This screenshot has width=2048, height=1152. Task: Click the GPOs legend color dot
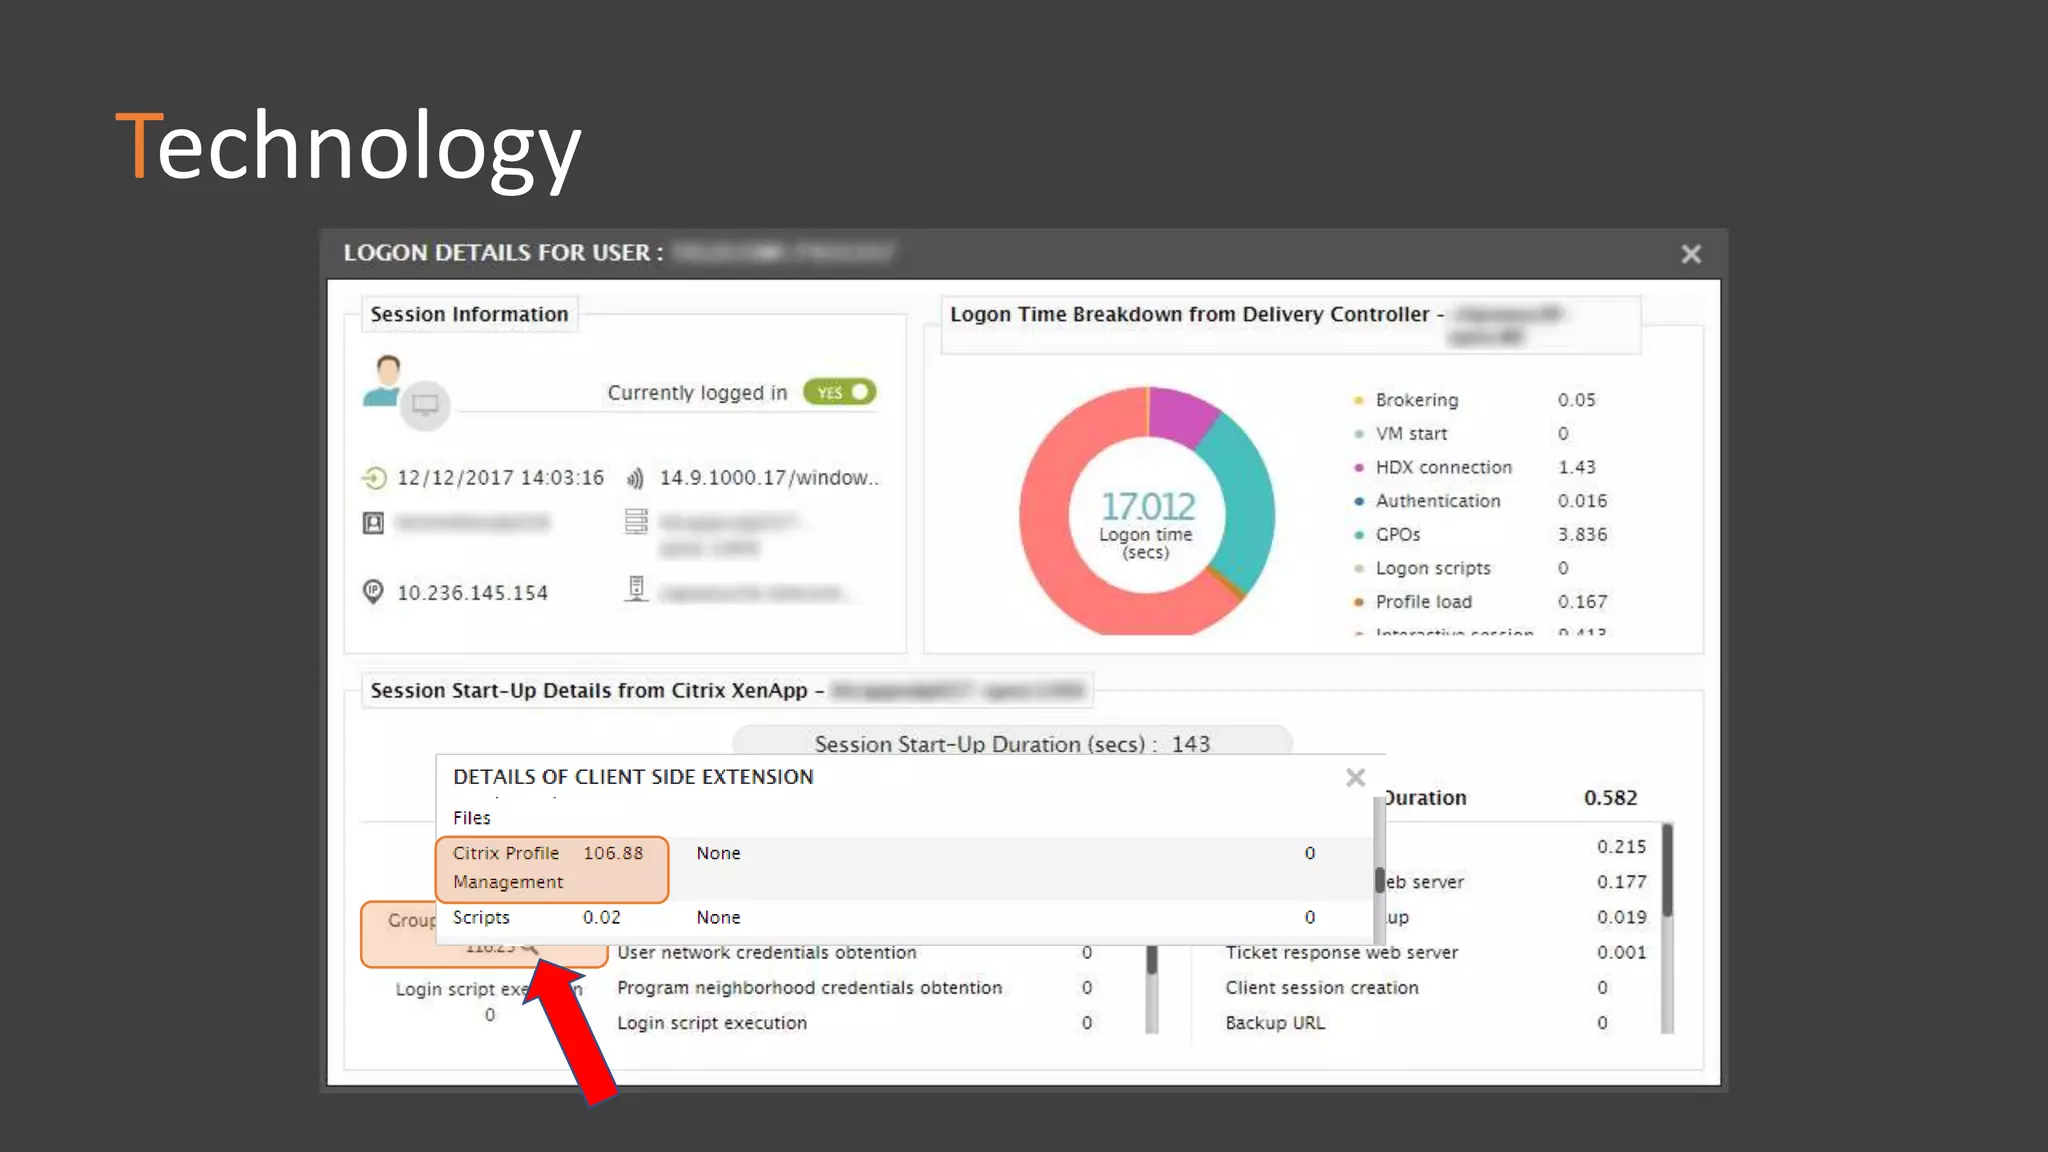tap(1358, 535)
